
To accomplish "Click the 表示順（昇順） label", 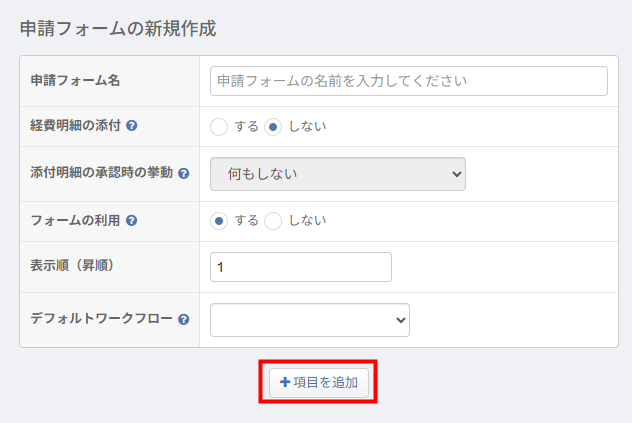I will (x=75, y=267).
